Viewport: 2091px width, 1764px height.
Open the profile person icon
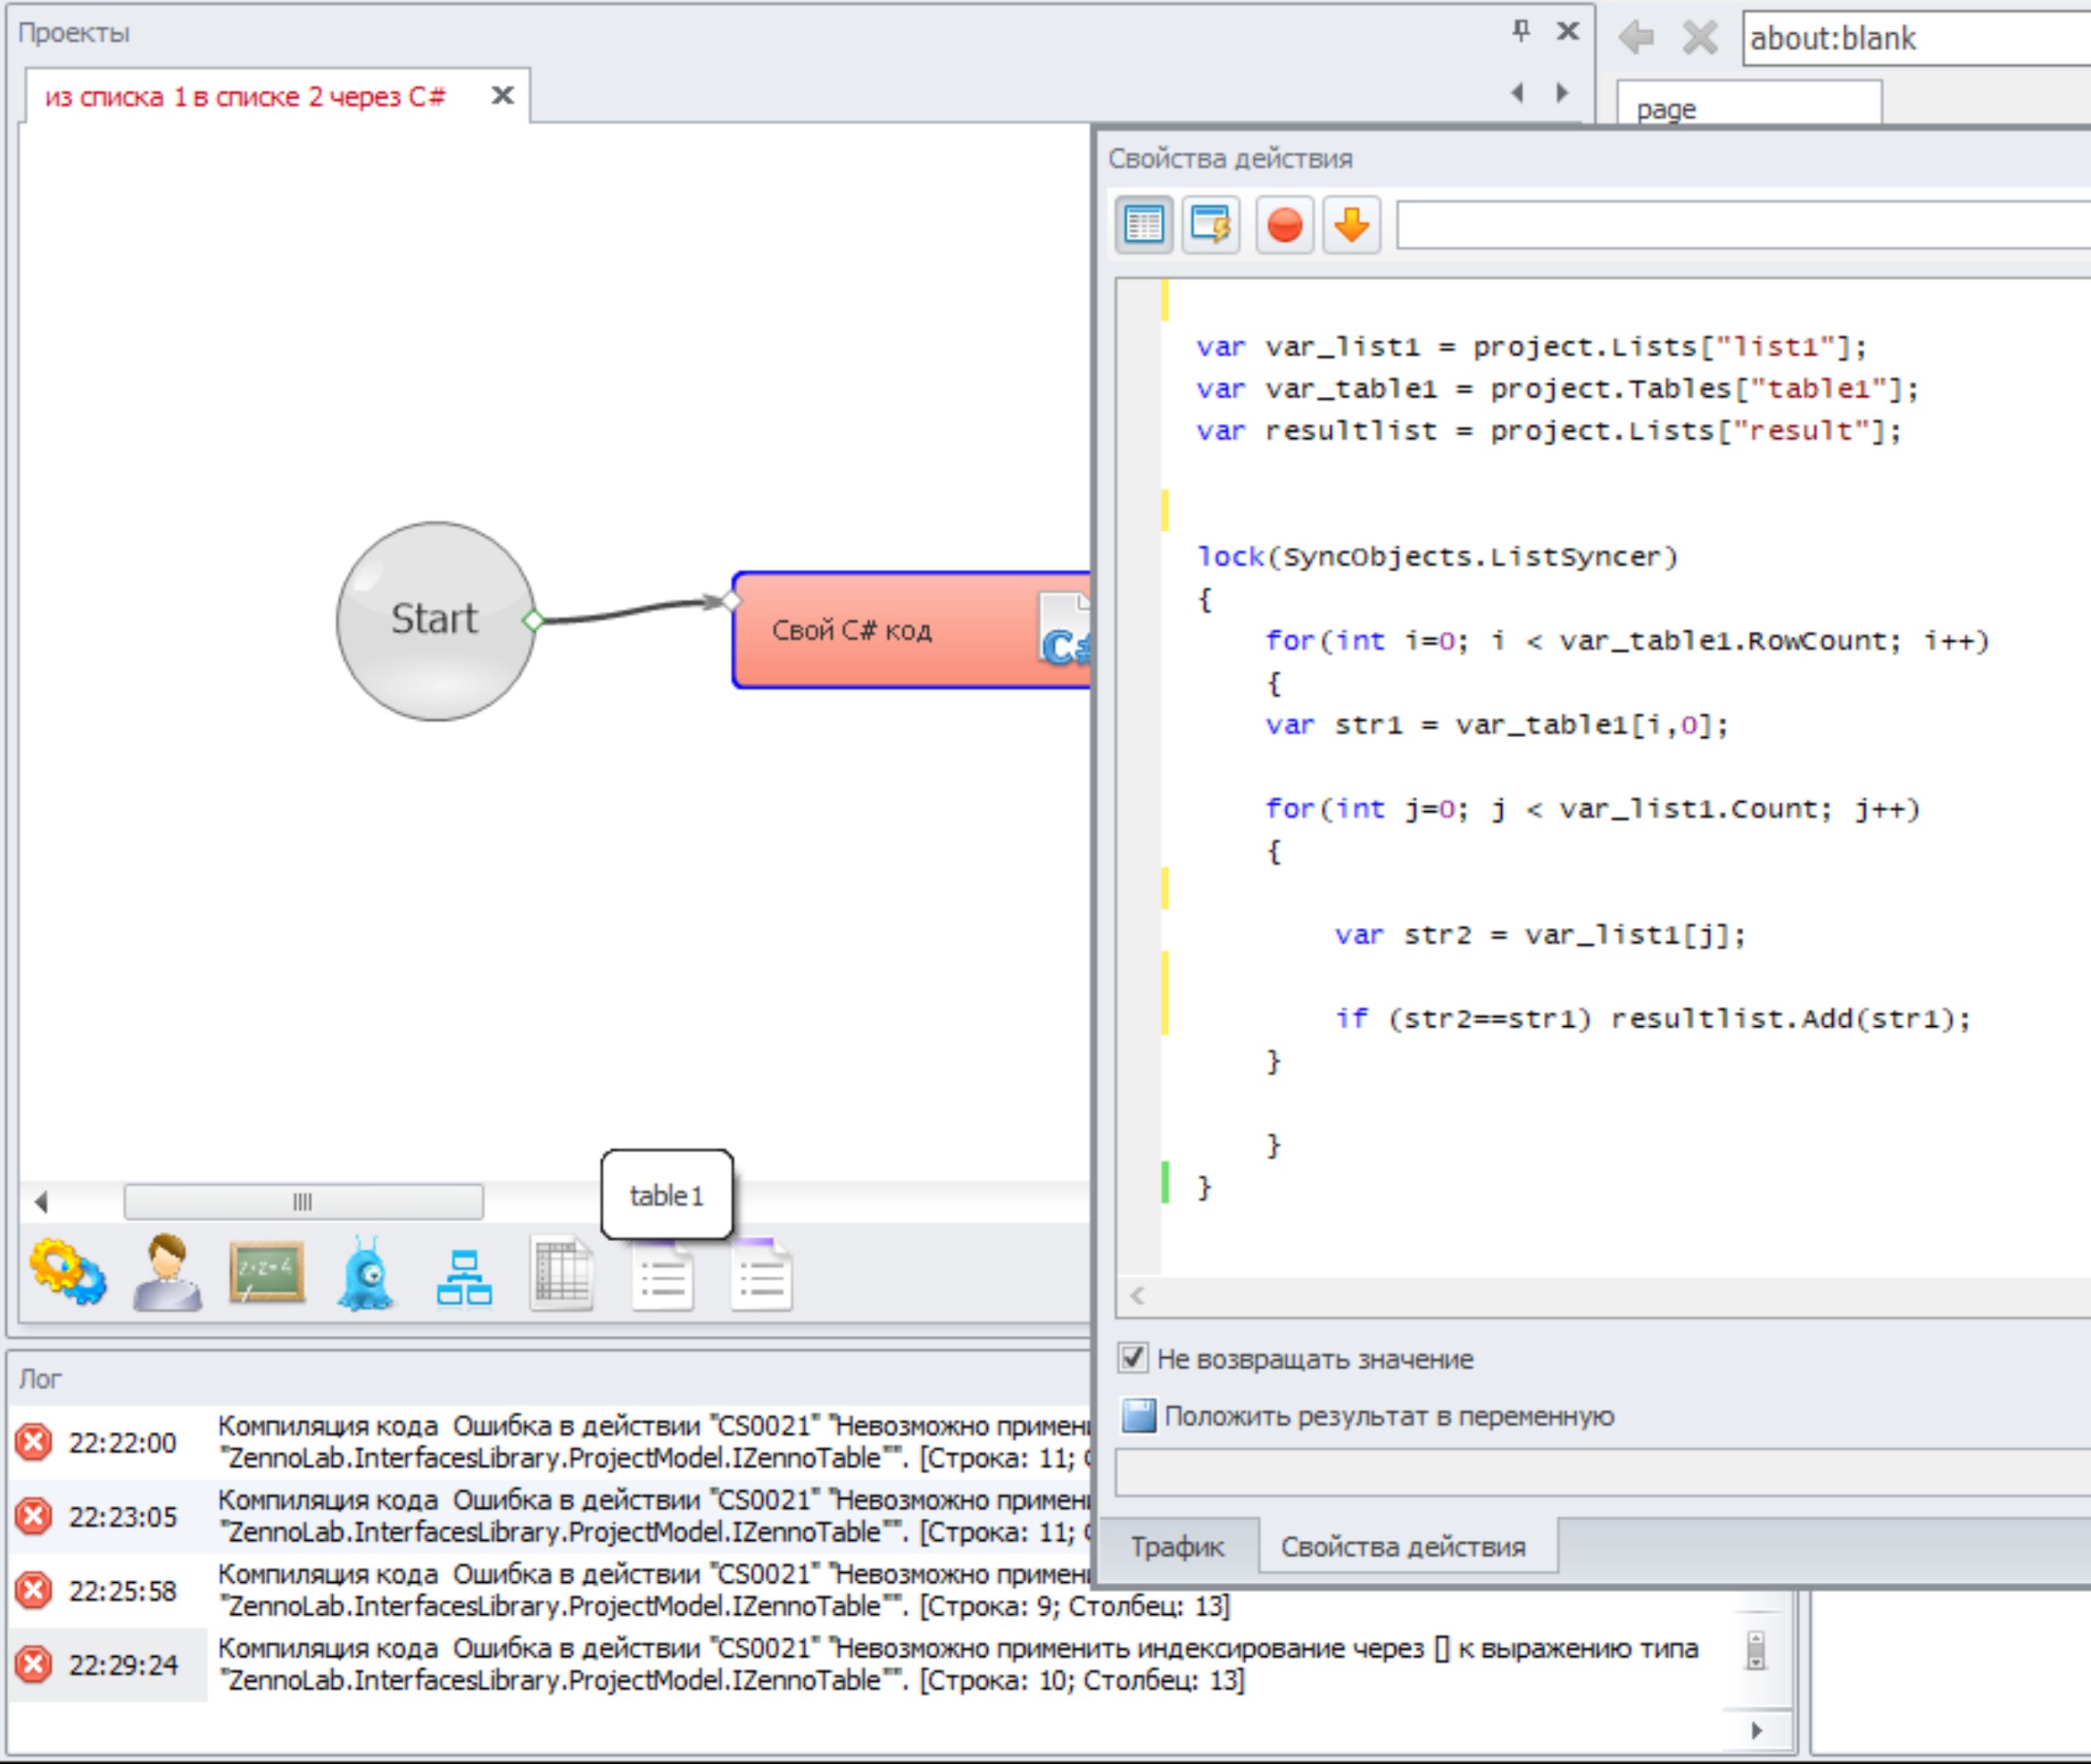coord(167,1272)
